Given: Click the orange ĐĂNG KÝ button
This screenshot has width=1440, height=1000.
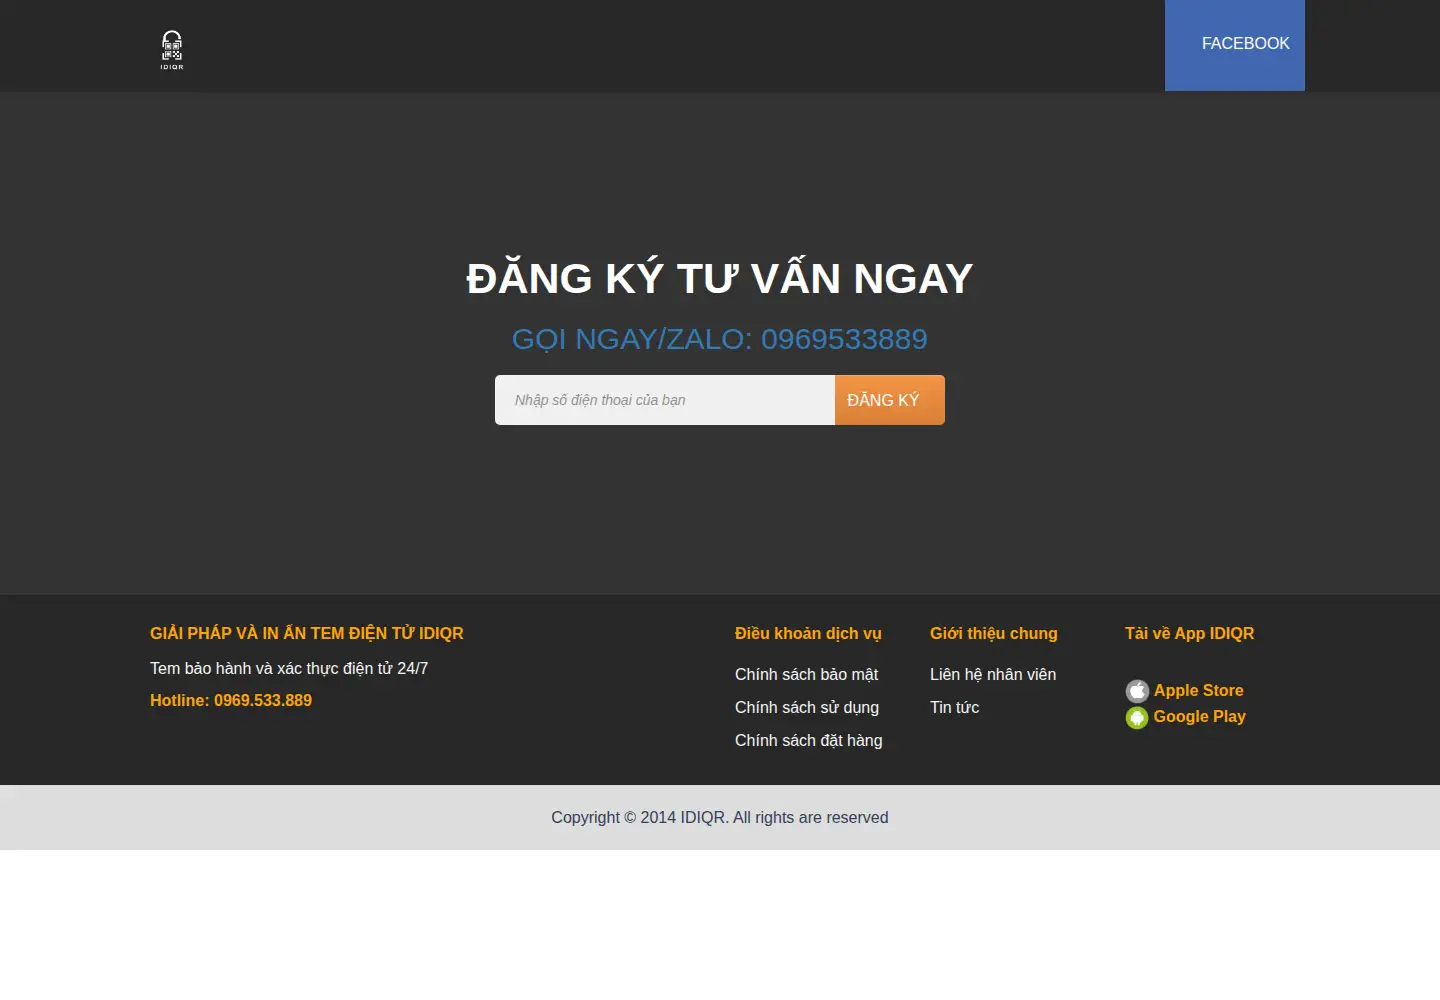Looking at the screenshot, I should (x=890, y=400).
